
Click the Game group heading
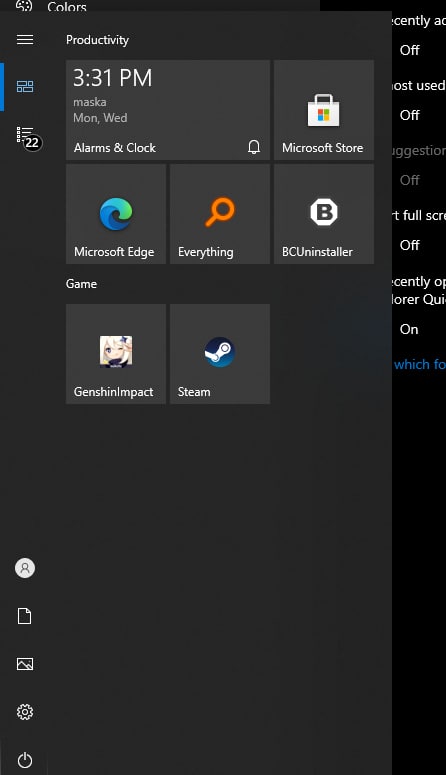82,284
